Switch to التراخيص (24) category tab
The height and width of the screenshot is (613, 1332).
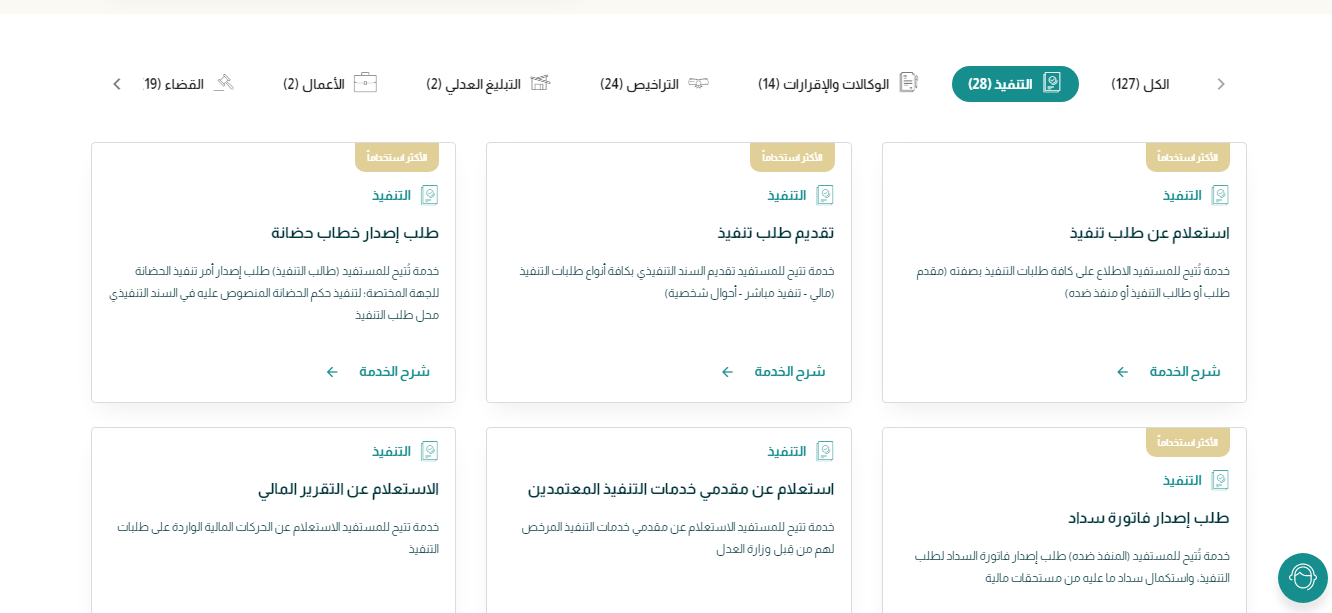[640, 84]
